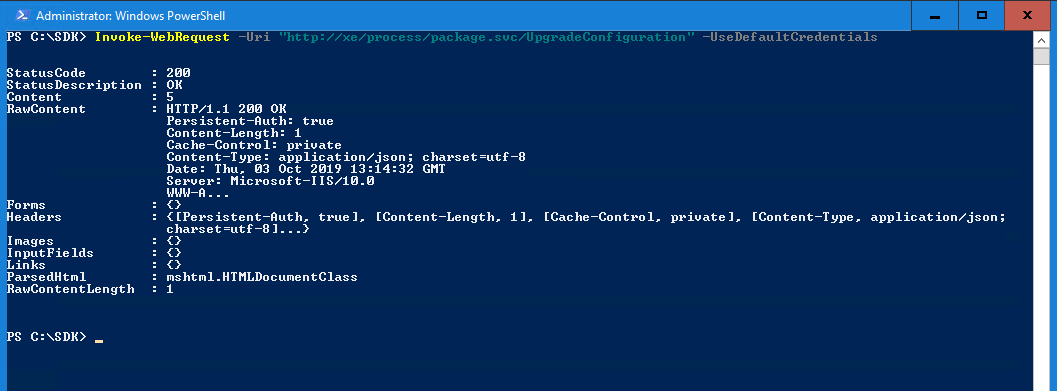Click the window title text
This screenshot has height=391, width=1057.
[131, 16]
